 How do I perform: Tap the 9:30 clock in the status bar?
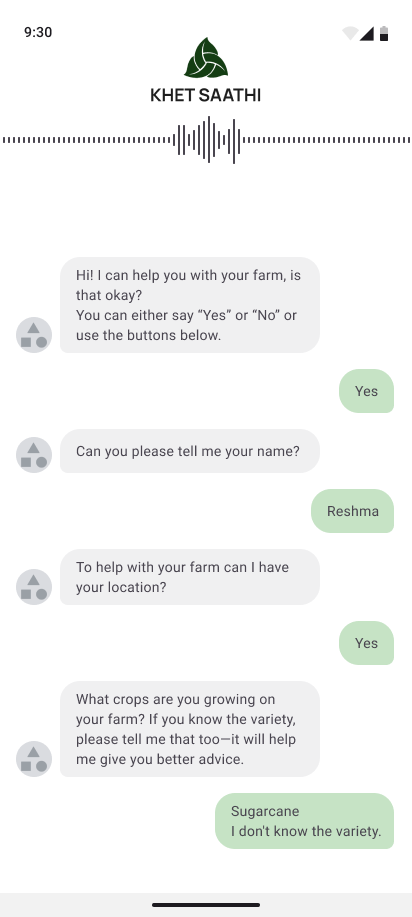[38, 32]
